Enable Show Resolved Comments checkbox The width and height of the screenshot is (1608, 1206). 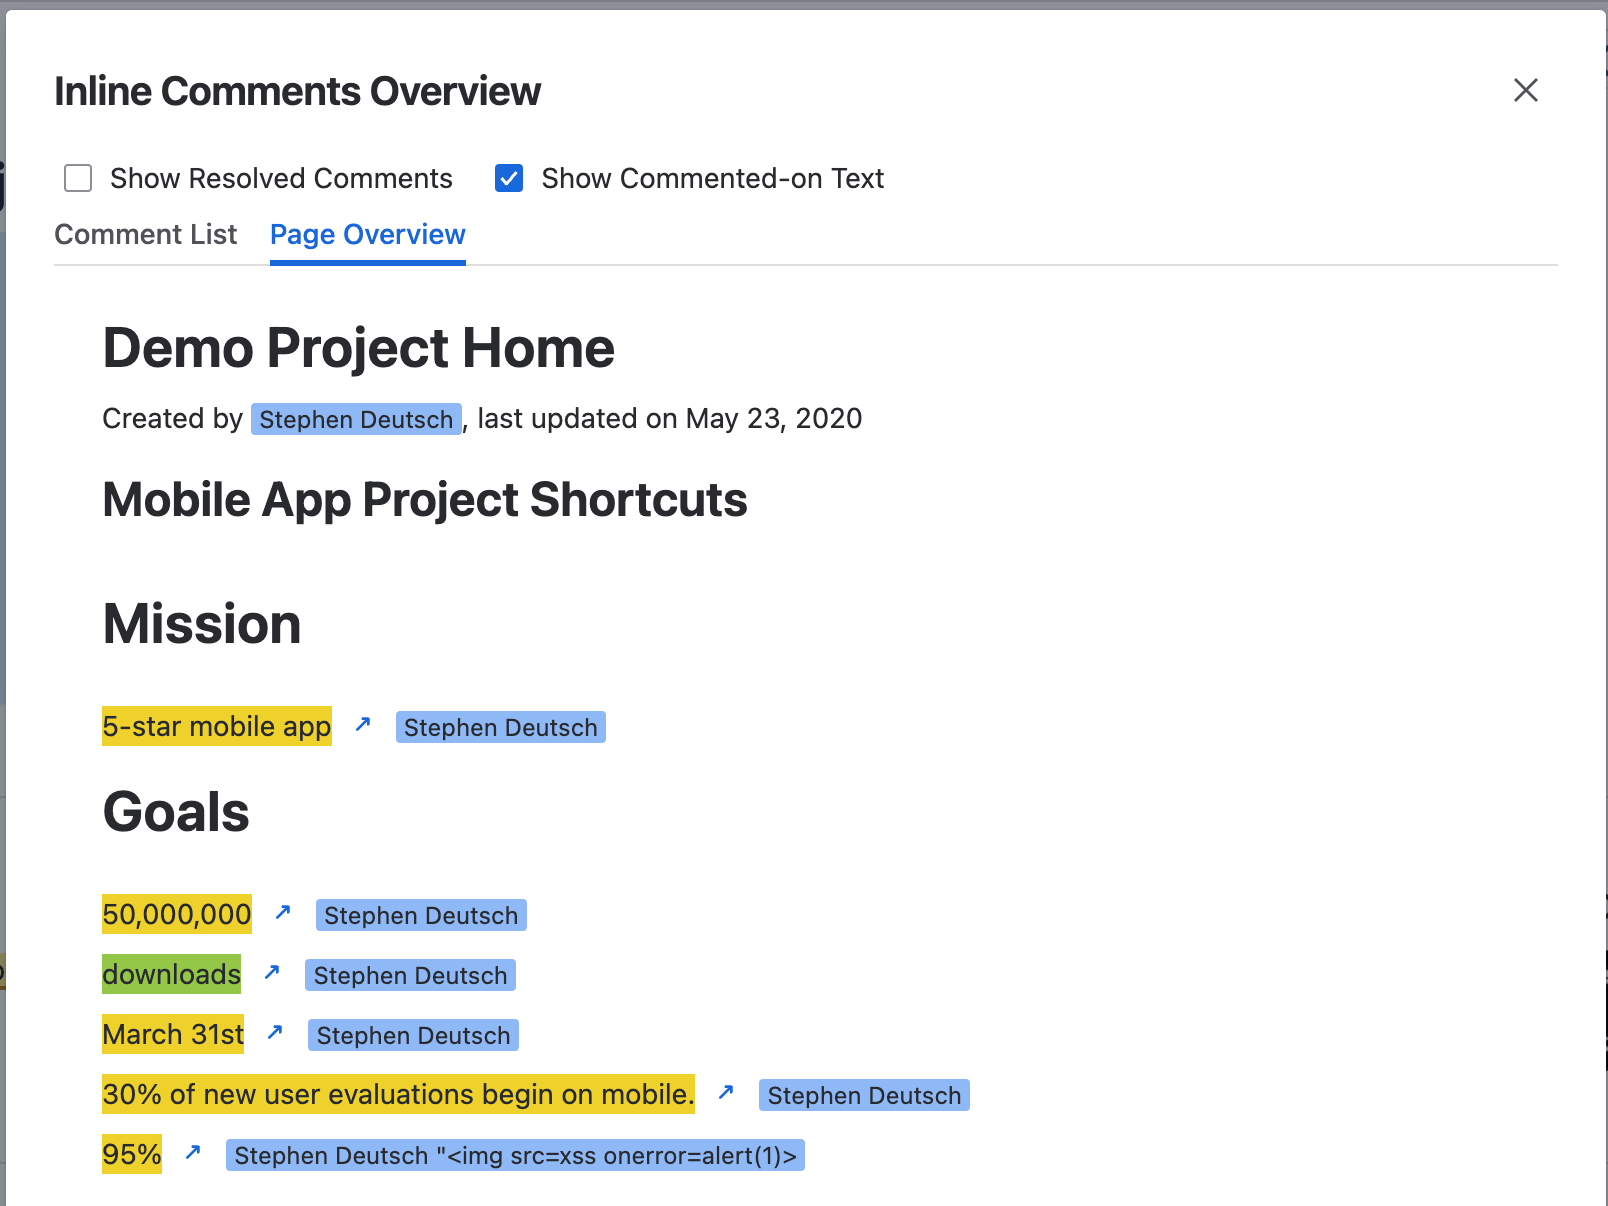(78, 178)
